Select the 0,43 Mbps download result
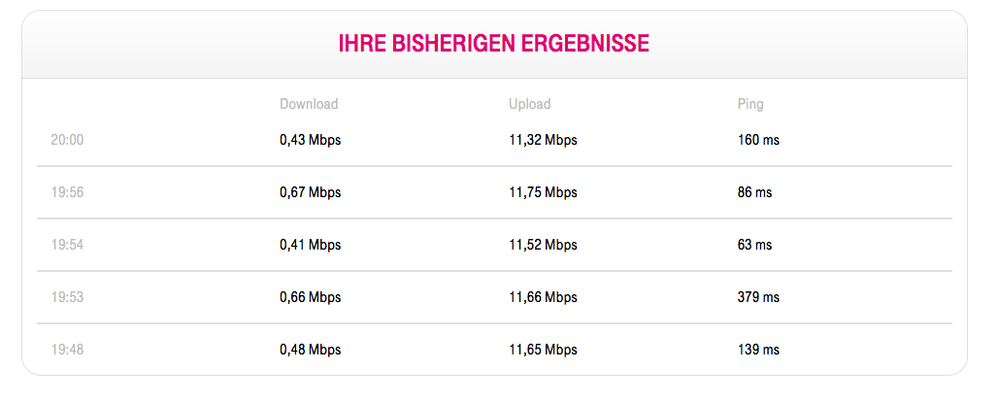Screen dimensions: 999x405 310,140
